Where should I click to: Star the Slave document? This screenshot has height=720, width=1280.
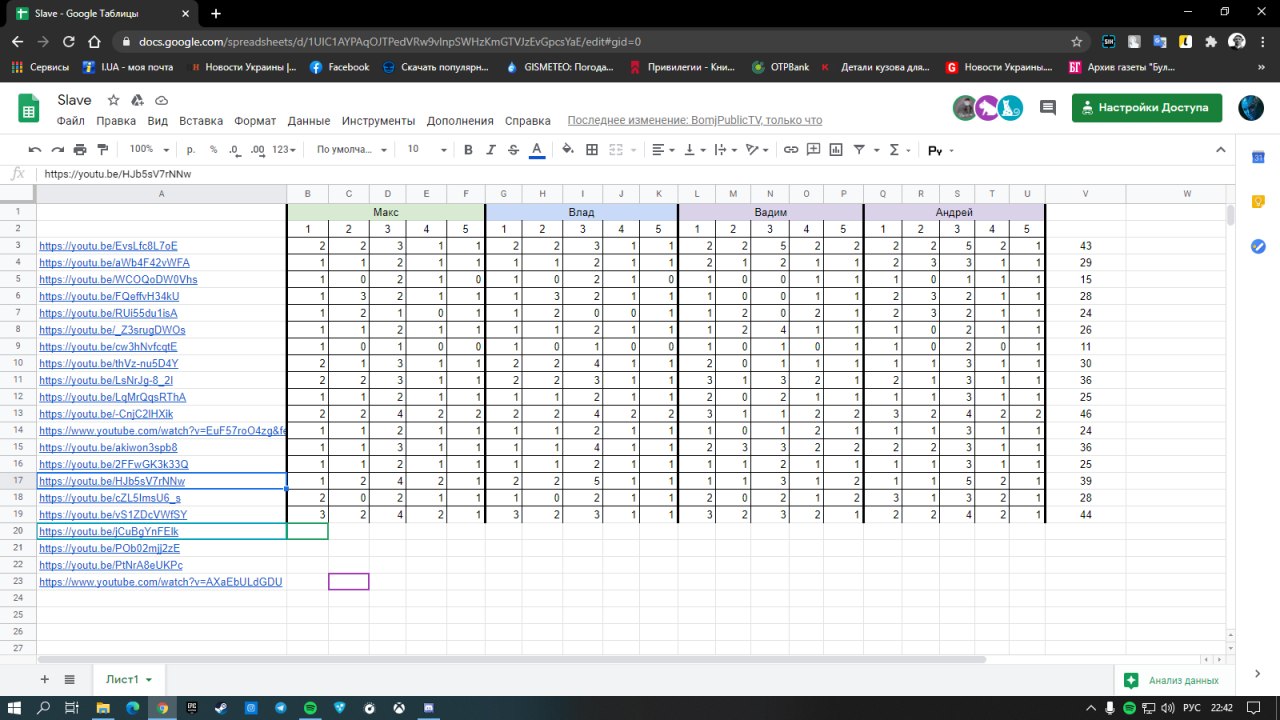coord(114,101)
